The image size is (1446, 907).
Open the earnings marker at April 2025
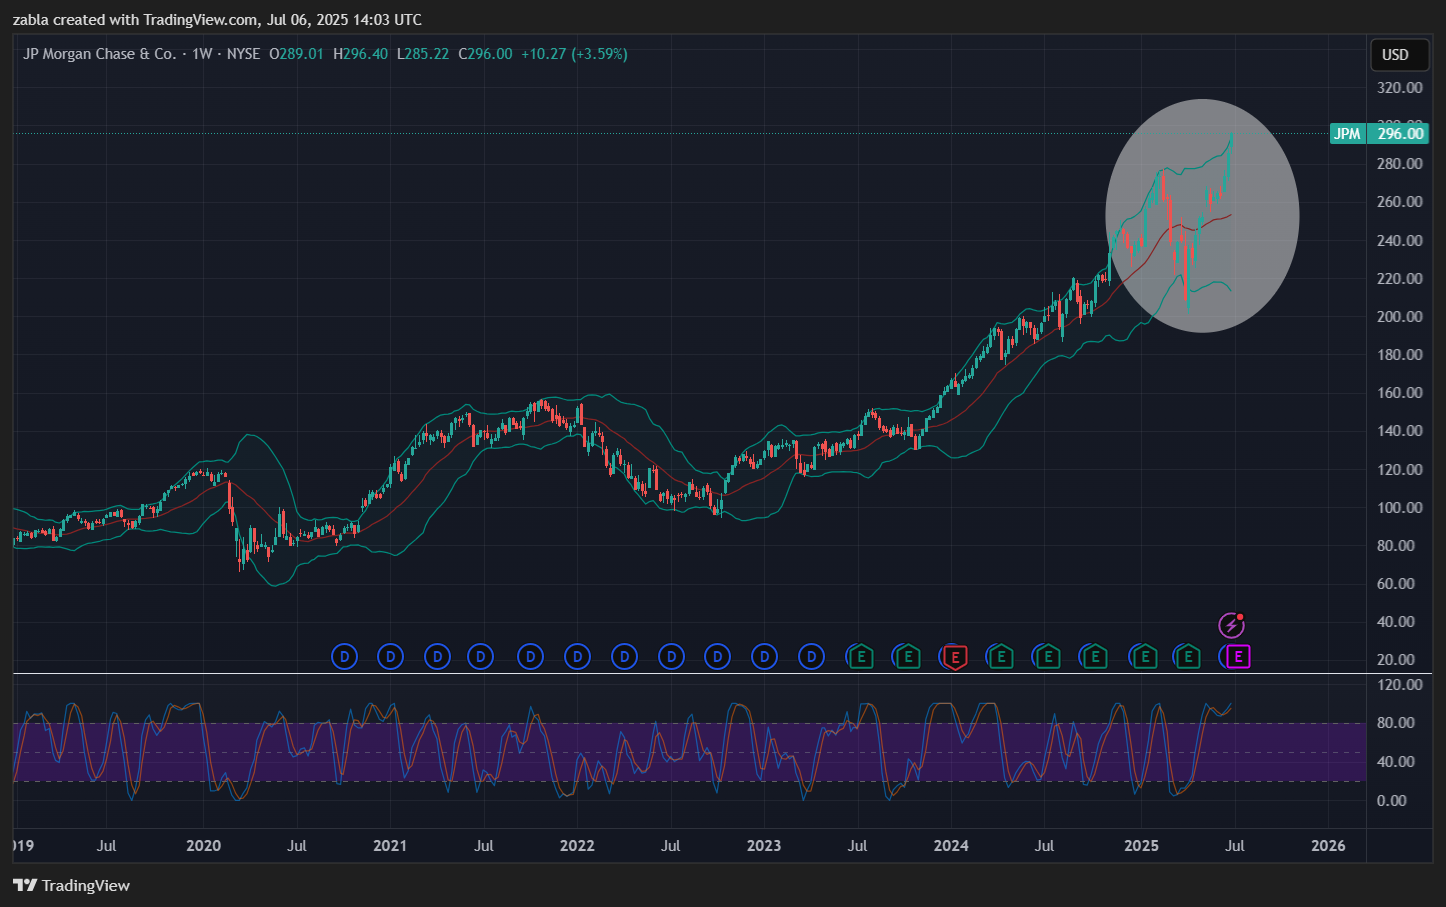pos(1187,657)
